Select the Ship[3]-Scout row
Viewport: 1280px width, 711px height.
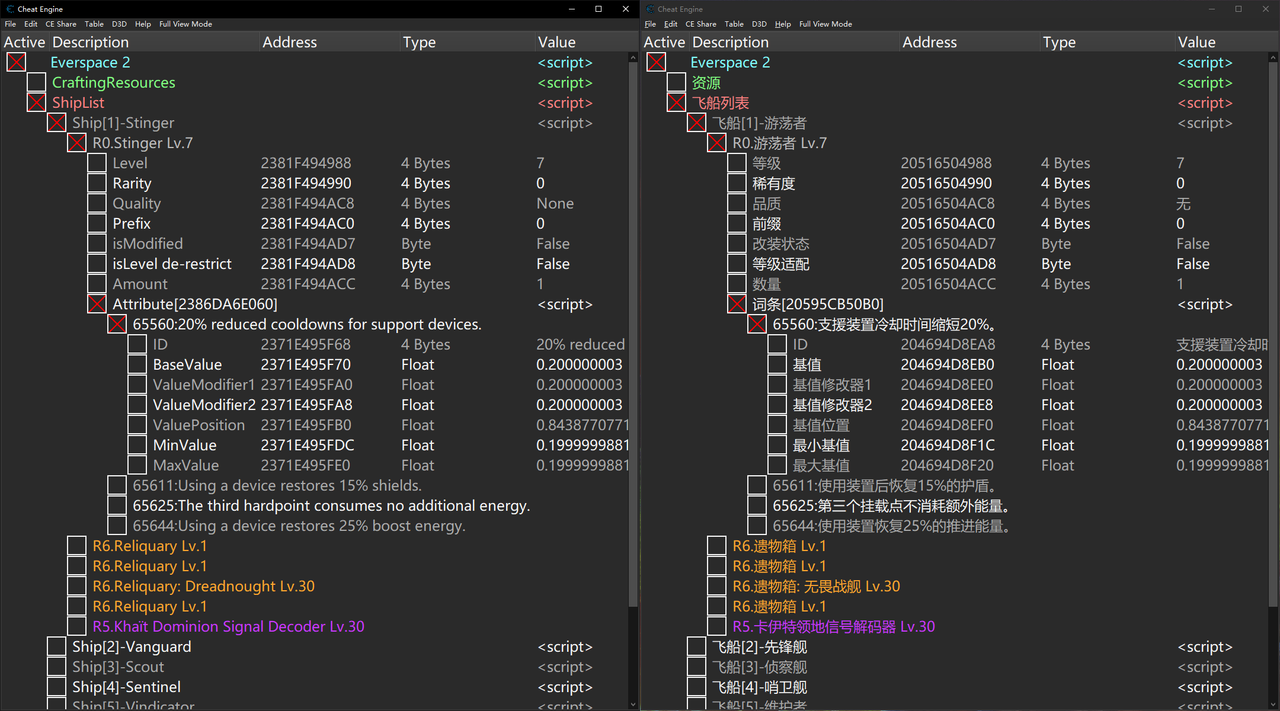click(x=118, y=667)
